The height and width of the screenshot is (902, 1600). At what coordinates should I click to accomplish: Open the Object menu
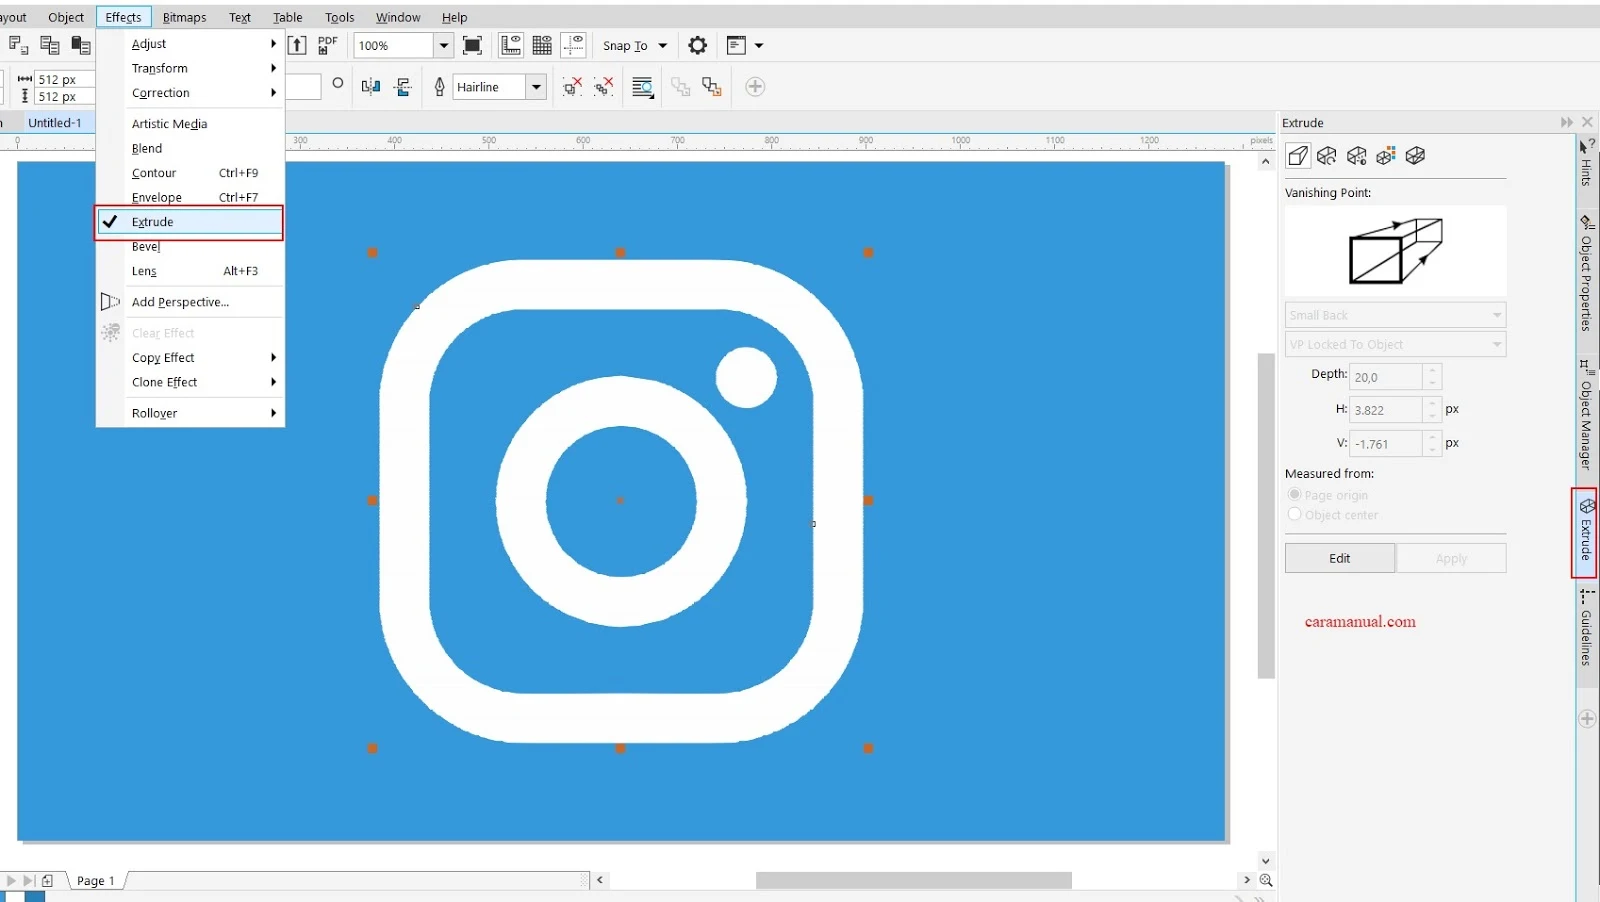(66, 17)
